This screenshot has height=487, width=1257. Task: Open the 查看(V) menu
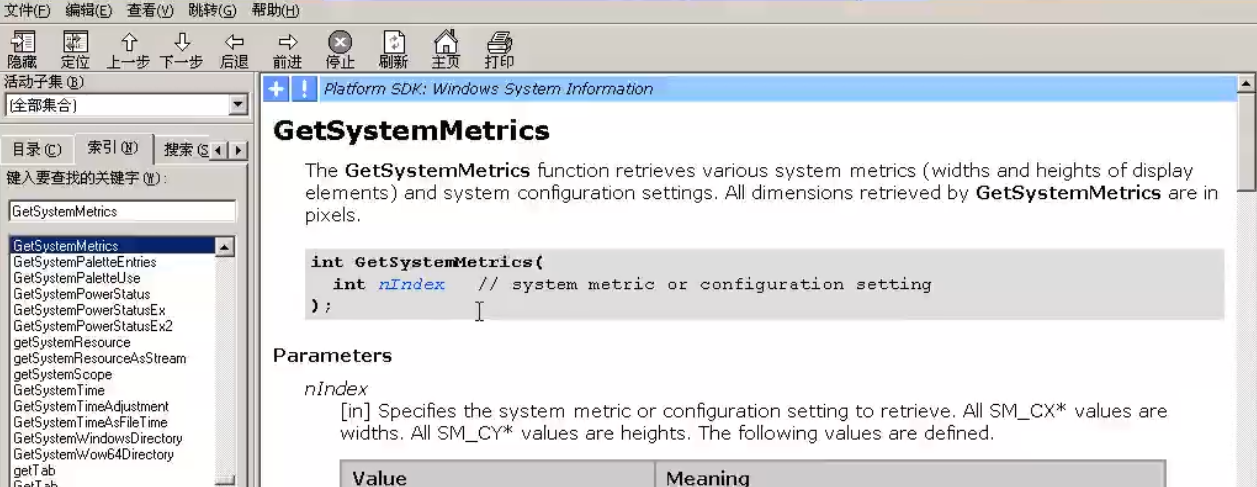[x=150, y=10]
